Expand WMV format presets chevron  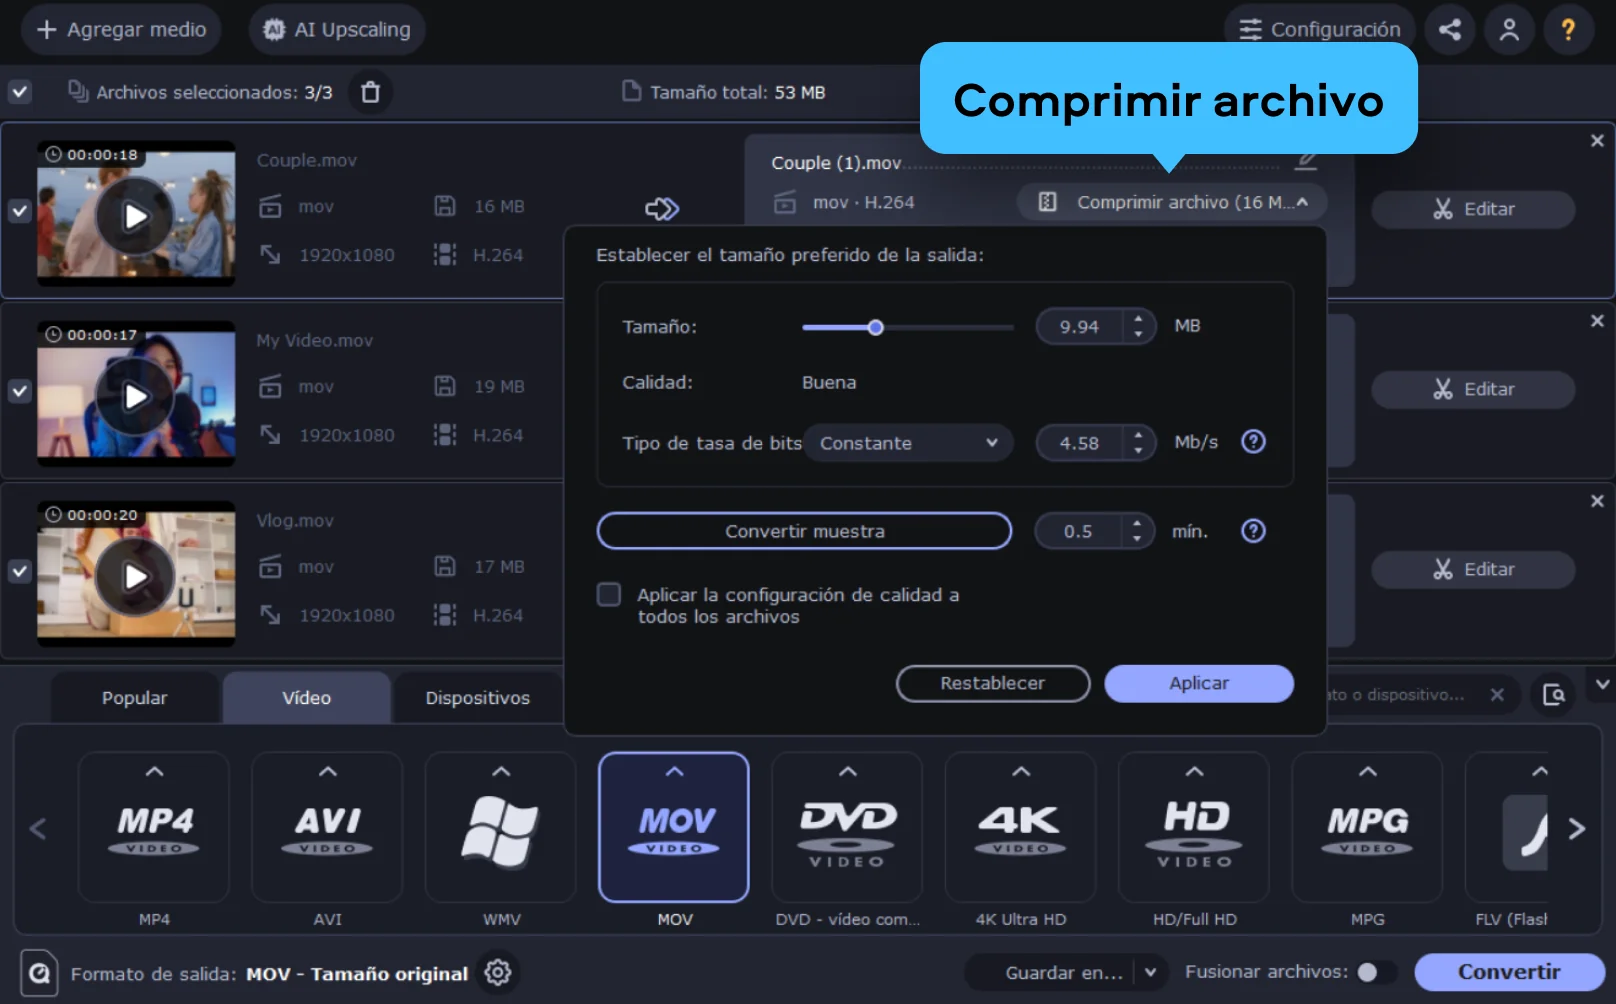click(501, 771)
